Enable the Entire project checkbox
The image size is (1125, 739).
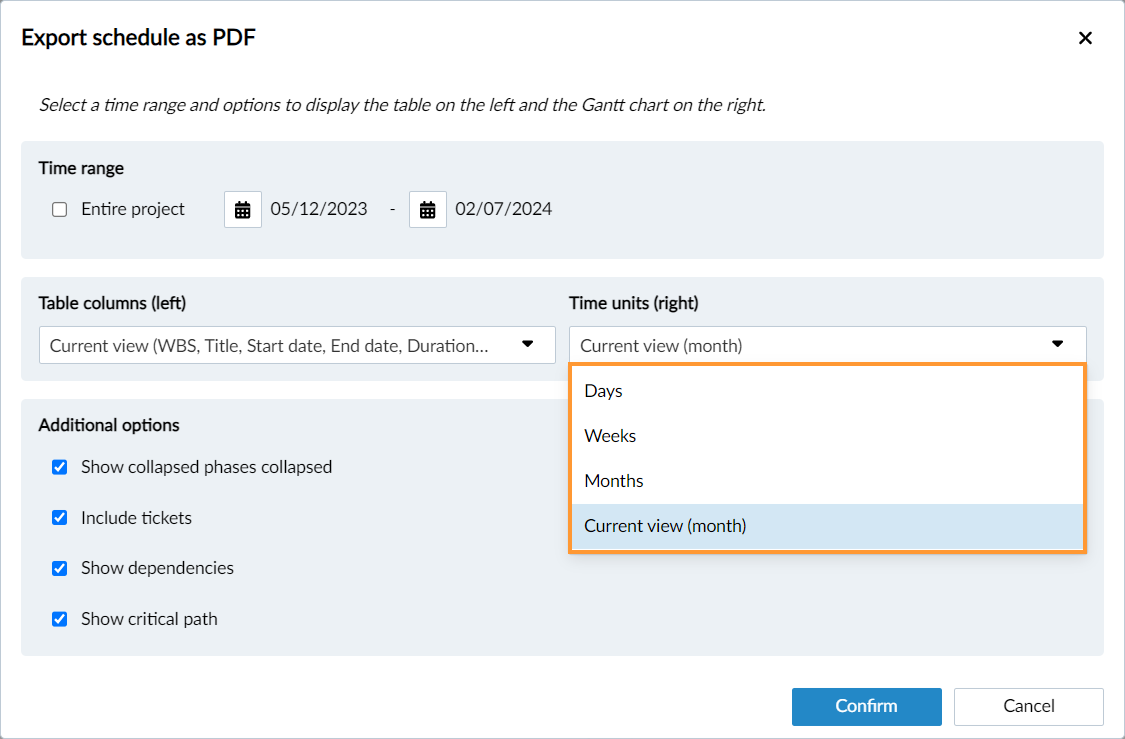[60, 210]
